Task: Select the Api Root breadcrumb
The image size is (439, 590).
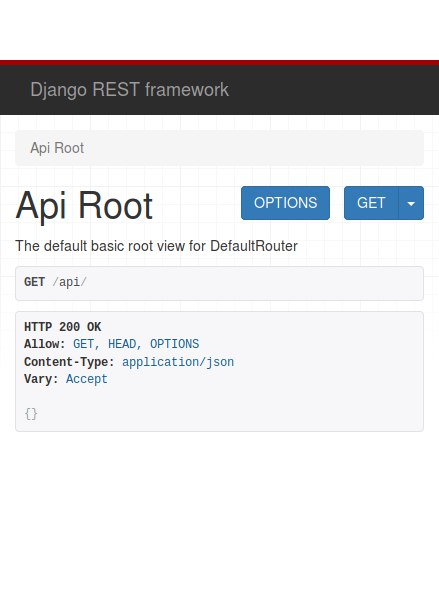Action: [x=57, y=148]
